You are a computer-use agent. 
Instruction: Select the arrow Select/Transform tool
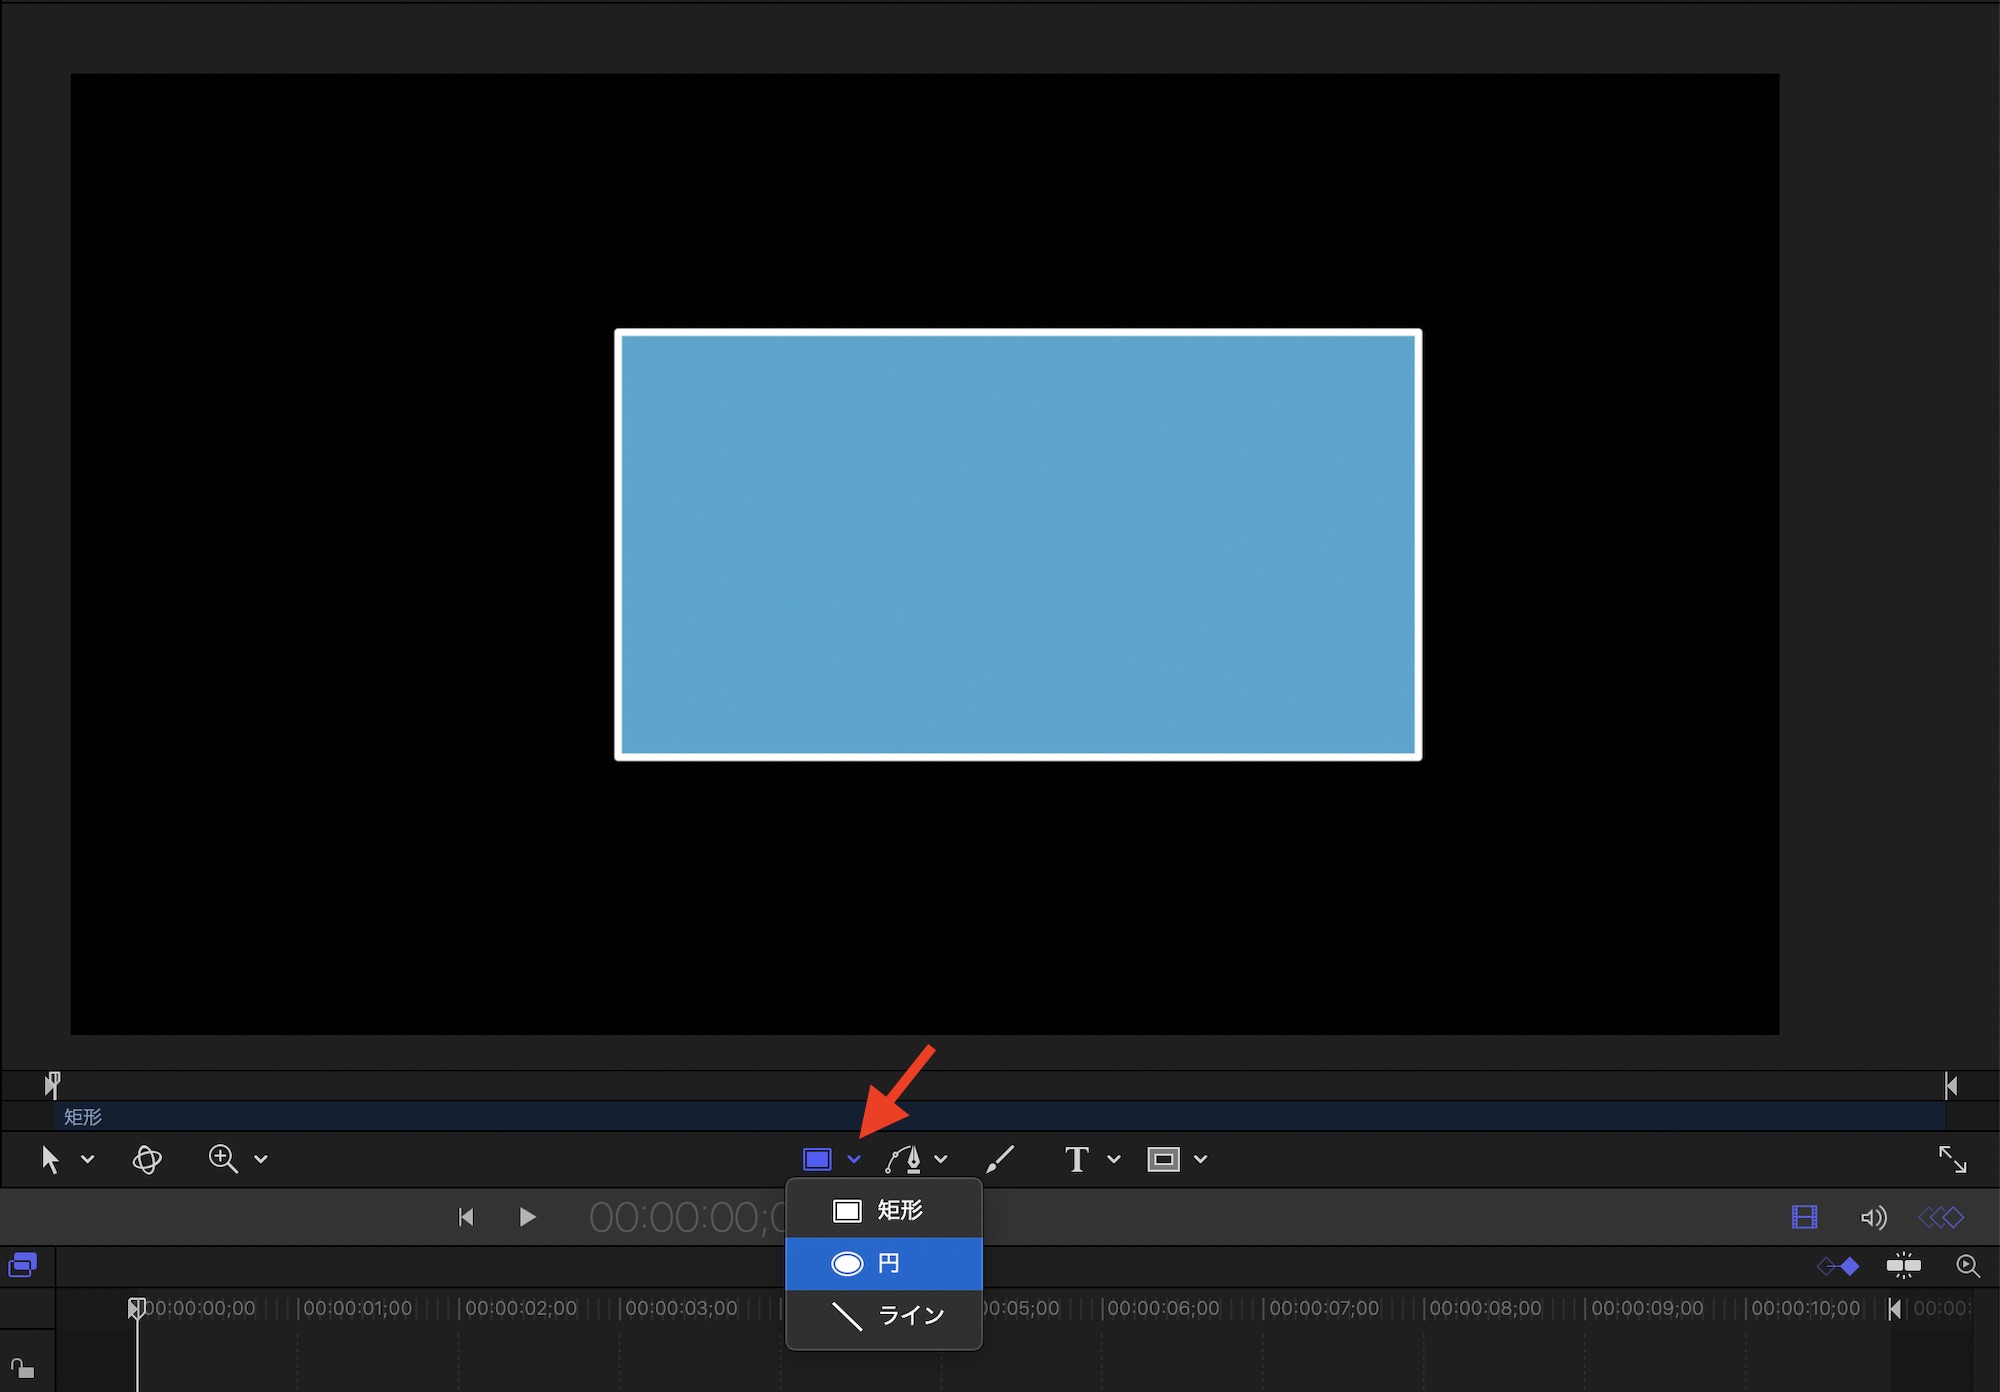(x=50, y=1159)
